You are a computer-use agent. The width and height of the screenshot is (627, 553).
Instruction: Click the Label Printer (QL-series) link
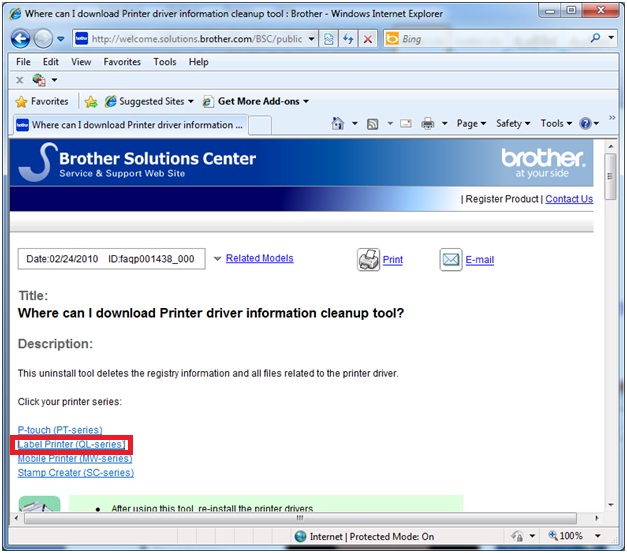71,444
